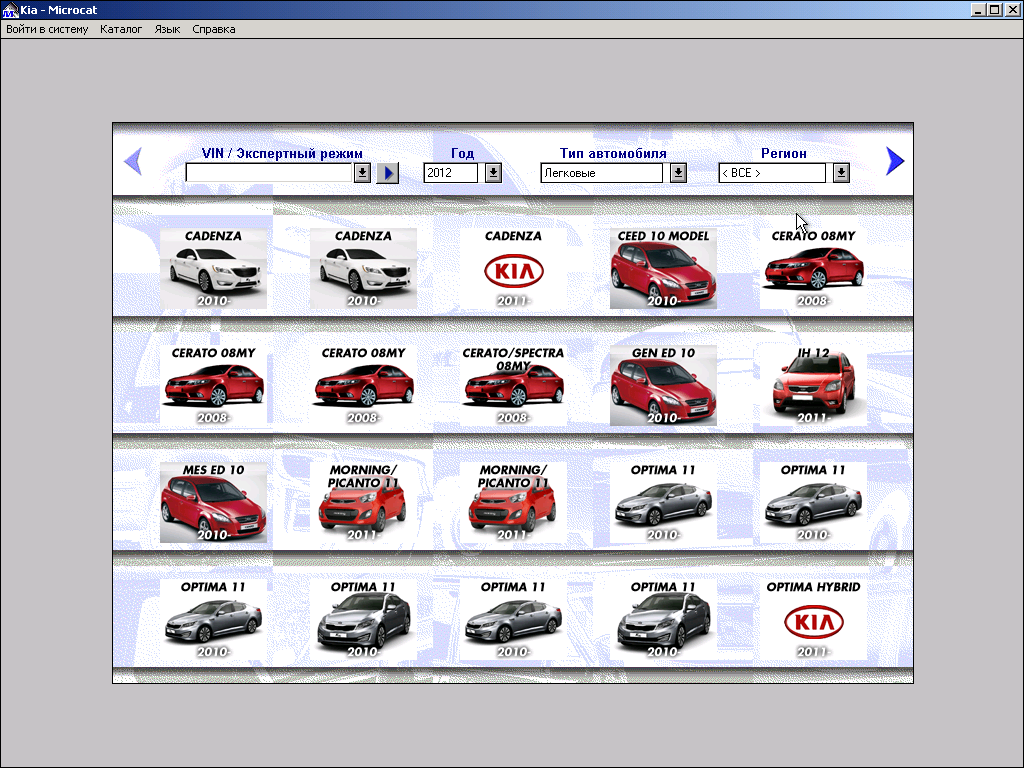Screen dimensions: 1024x768
Task: Open the Kia Microcat title bar icon
Action: pyautogui.click(x=10, y=9)
